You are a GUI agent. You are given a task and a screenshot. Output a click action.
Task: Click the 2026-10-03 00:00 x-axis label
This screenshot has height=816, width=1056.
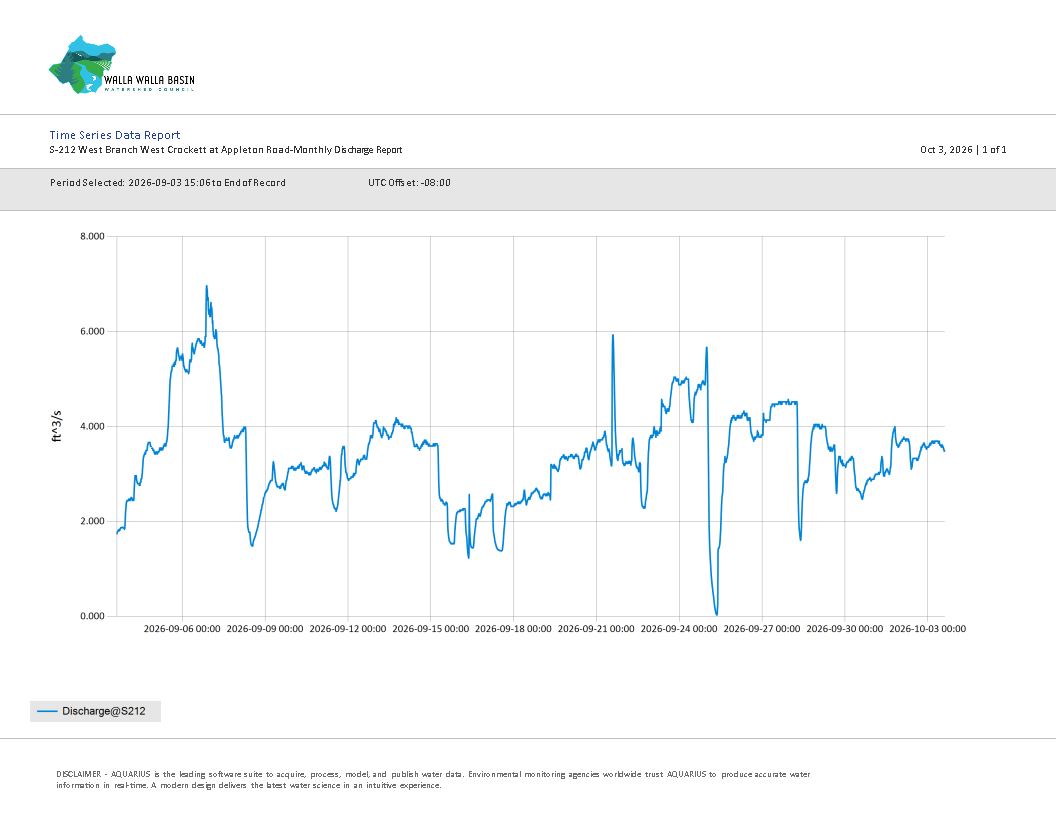click(x=927, y=629)
